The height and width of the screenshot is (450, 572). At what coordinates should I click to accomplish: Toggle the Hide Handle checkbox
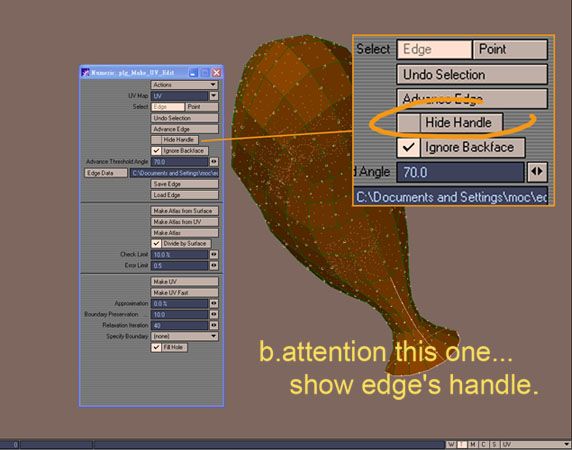(x=156, y=140)
